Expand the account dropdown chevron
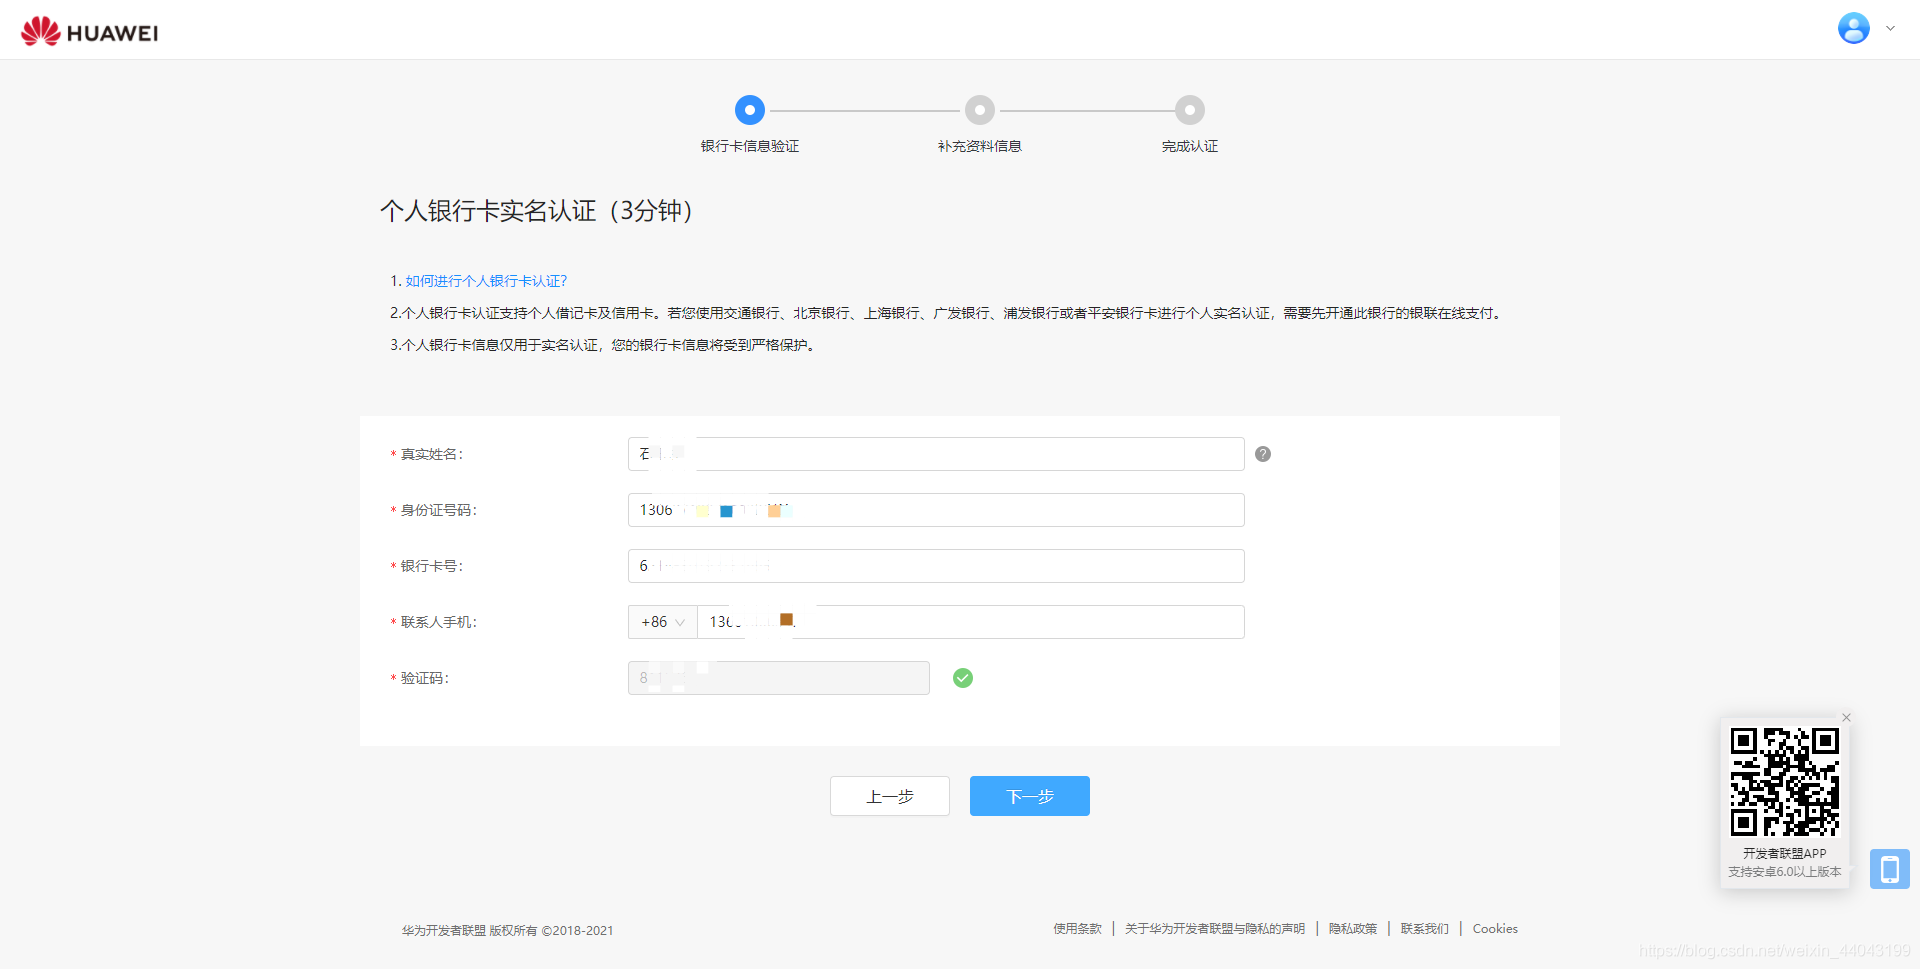1920x969 pixels. [1890, 28]
